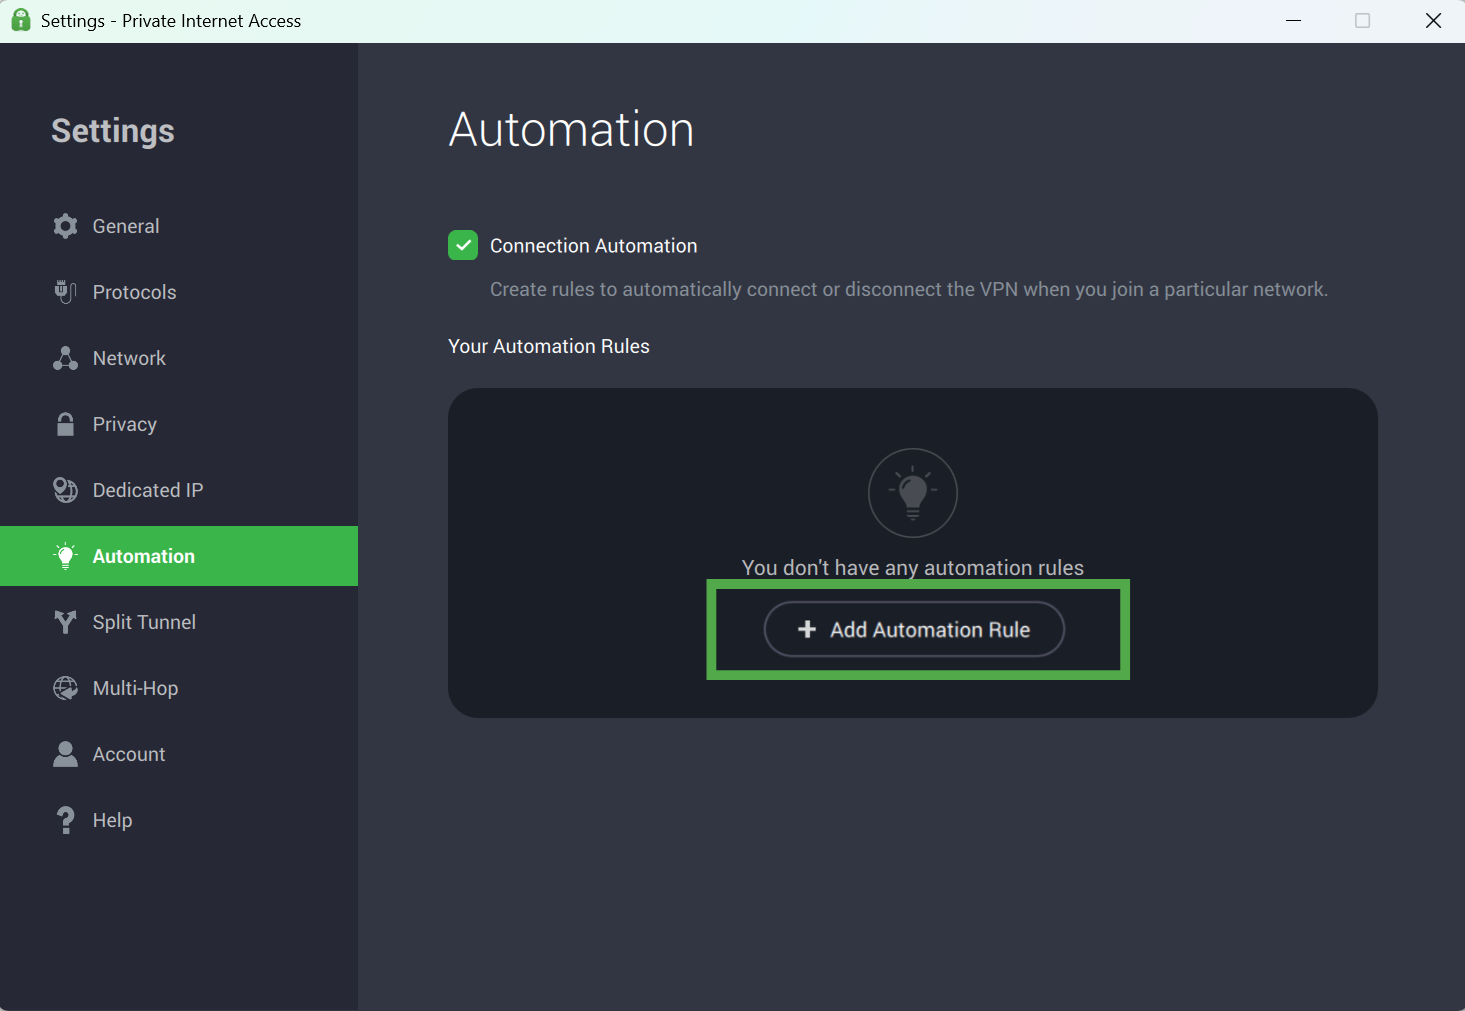Click the Multi-Hop globe icon

point(65,688)
